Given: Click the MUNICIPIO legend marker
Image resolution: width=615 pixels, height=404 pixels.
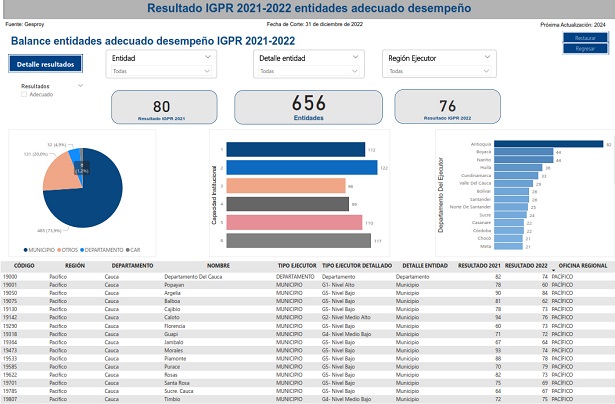Looking at the screenshot, I should 25,250.
